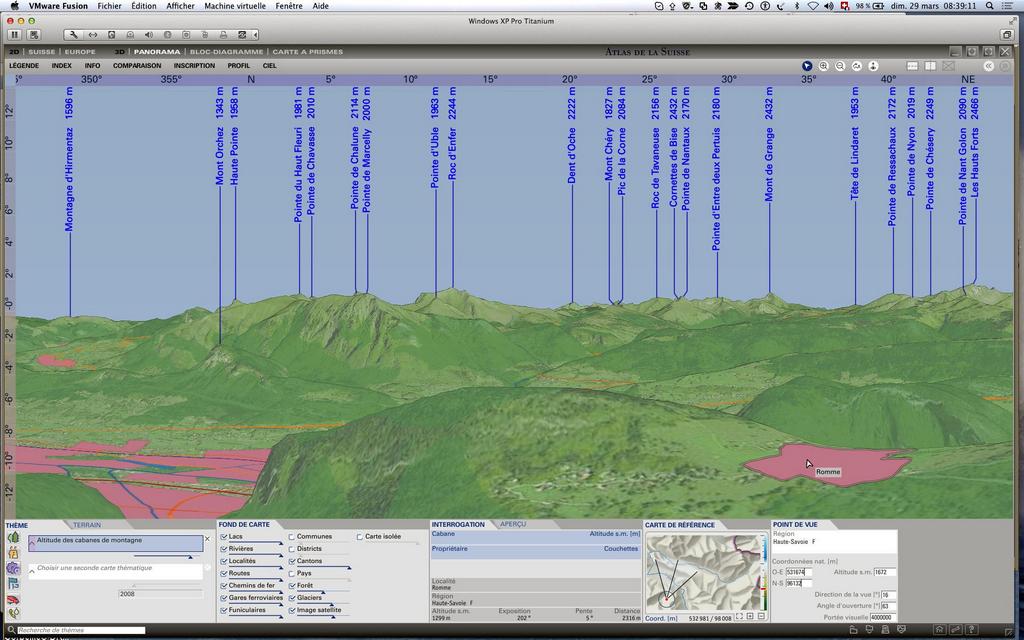
Task: Click the zoom out magnifier tool
Action: [x=840, y=66]
